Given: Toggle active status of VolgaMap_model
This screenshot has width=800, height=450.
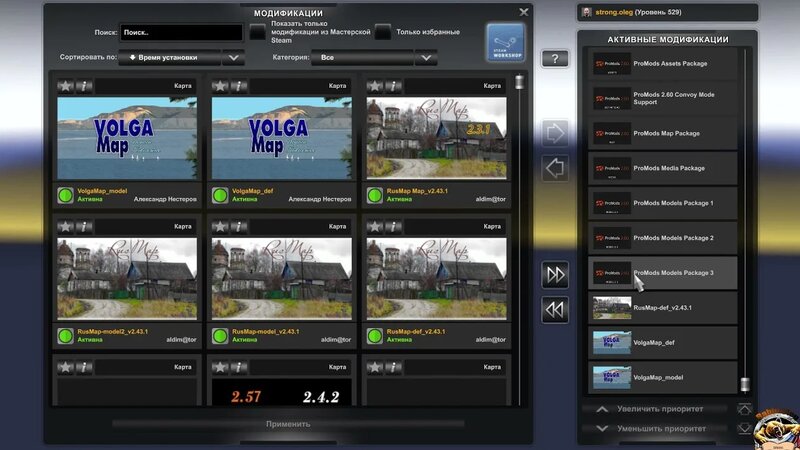Looking at the screenshot, I should click(x=65, y=195).
